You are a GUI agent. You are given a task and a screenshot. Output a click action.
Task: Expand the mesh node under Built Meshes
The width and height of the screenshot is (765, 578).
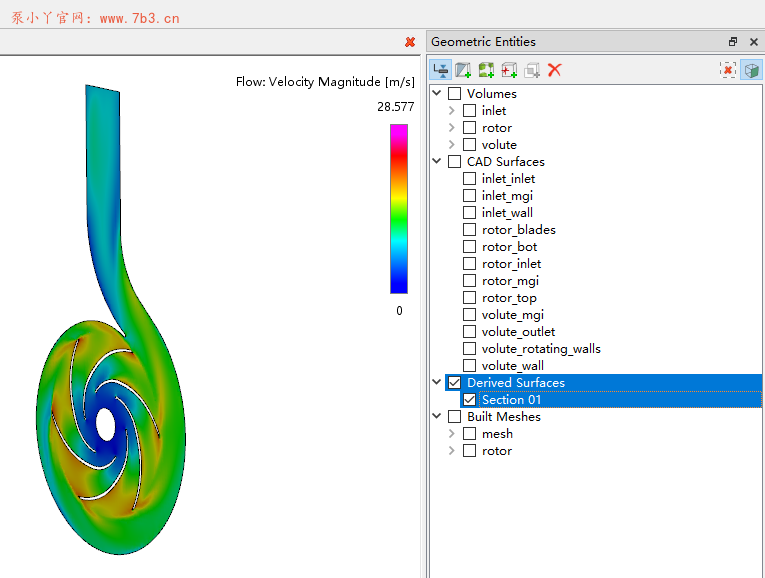click(452, 434)
